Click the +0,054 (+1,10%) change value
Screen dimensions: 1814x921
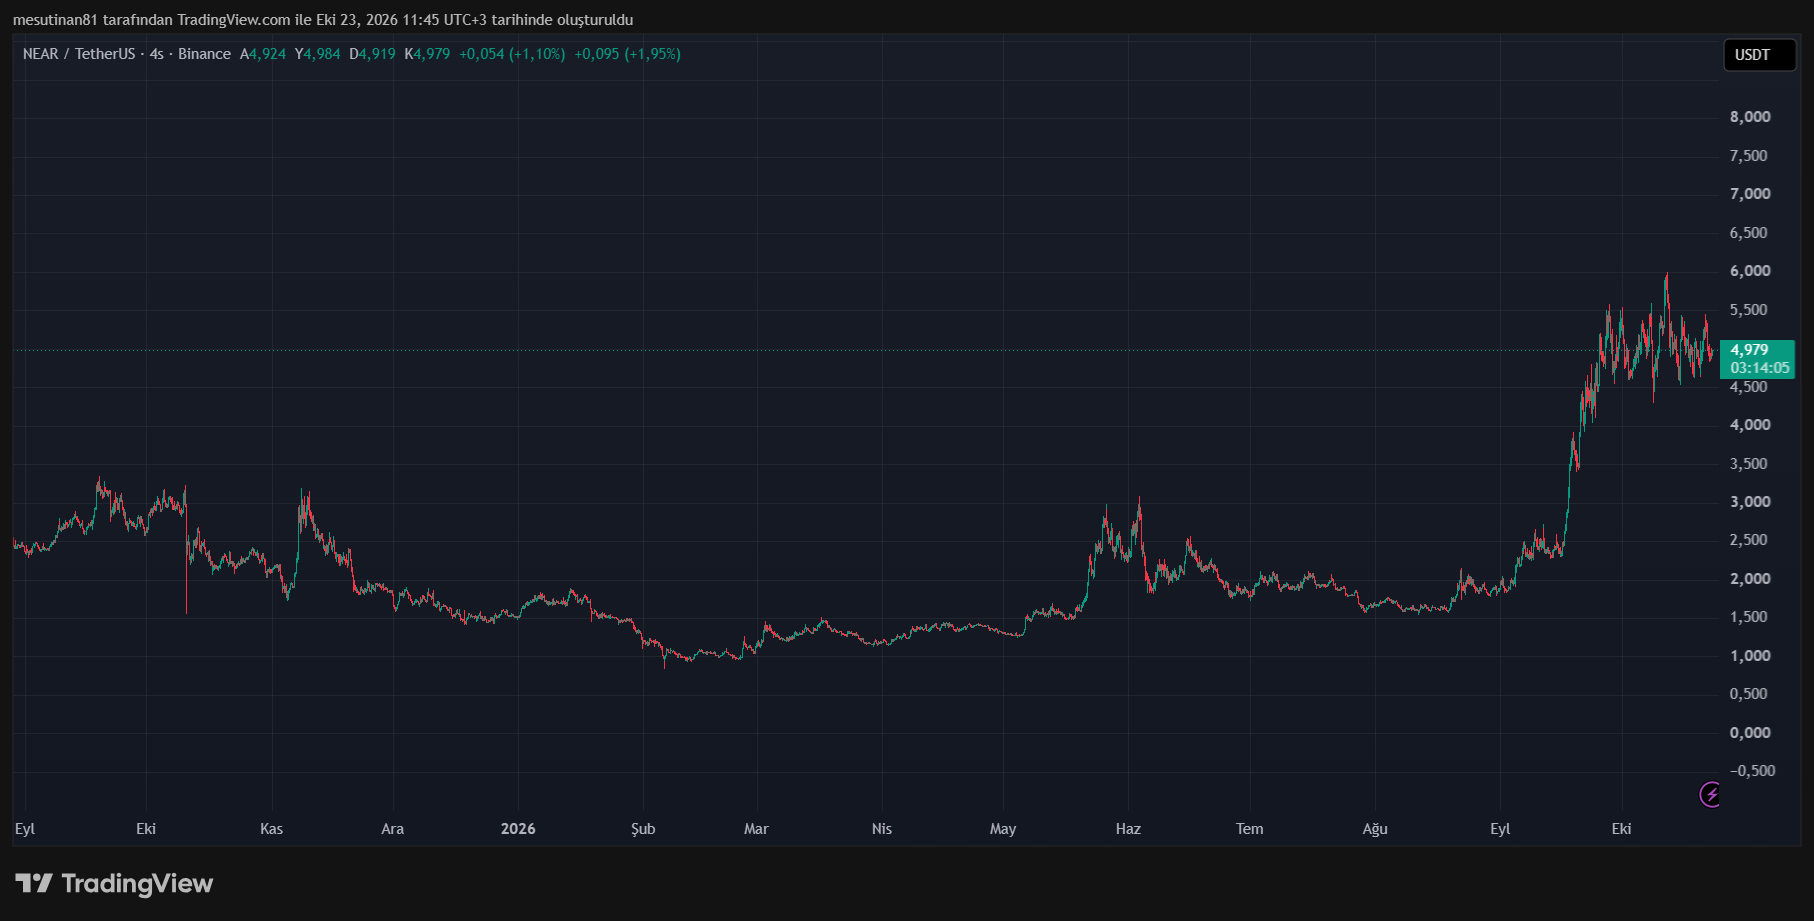[512, 54]
